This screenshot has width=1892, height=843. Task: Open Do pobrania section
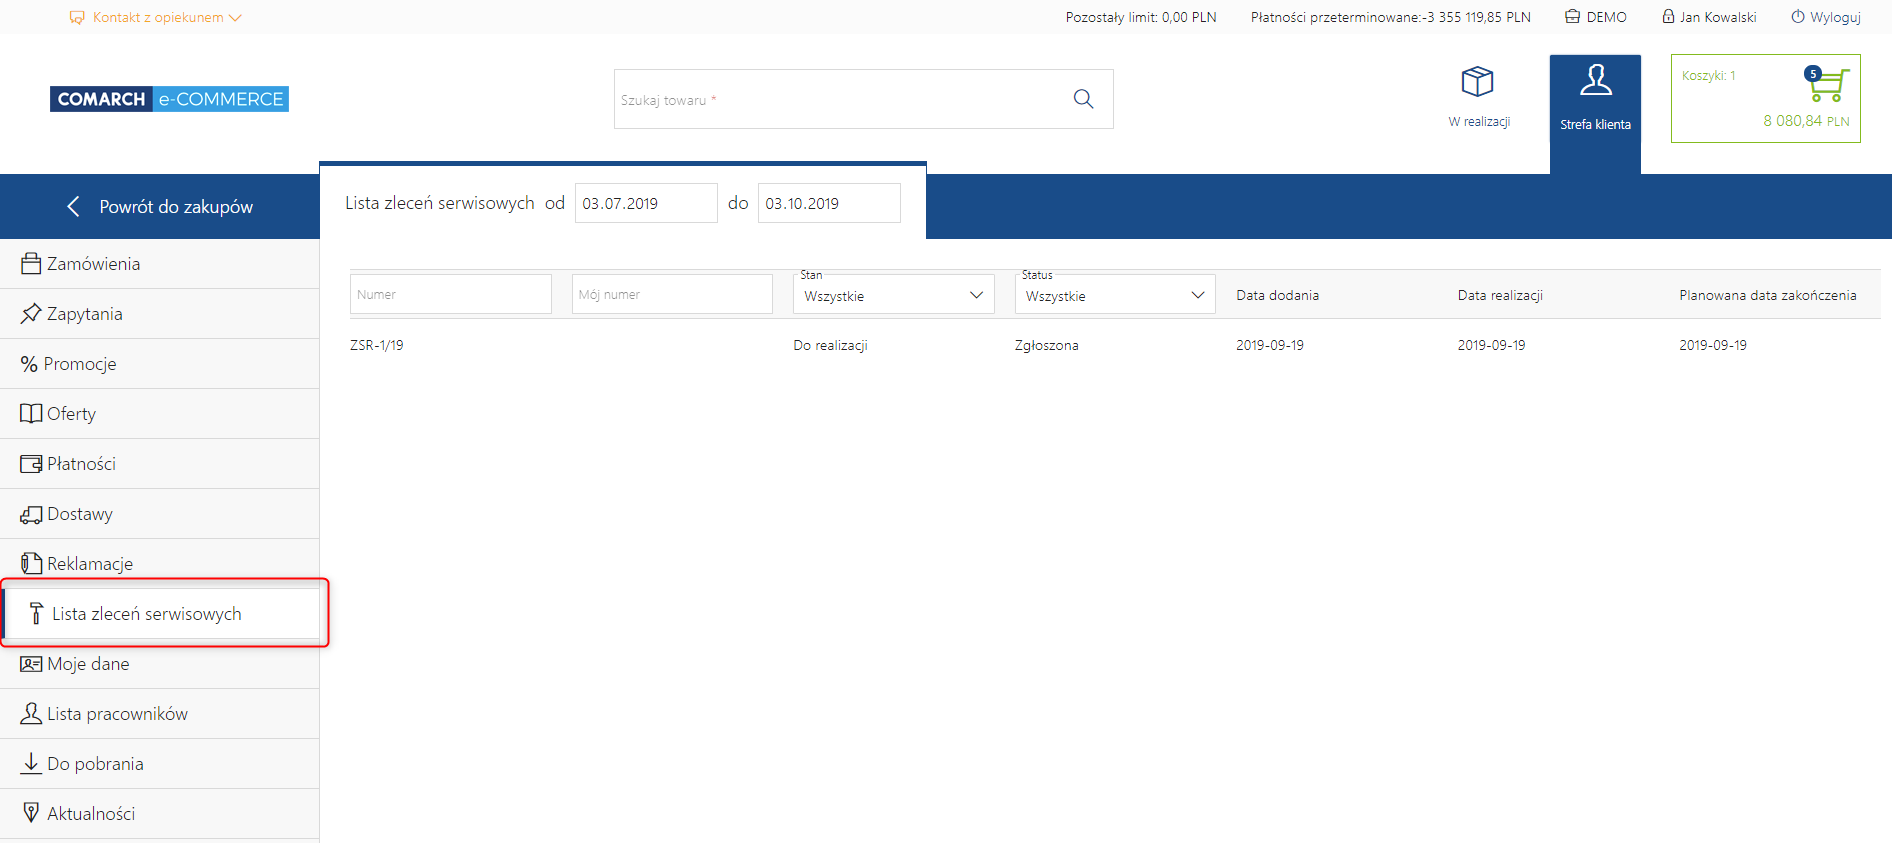coord(160,764)
